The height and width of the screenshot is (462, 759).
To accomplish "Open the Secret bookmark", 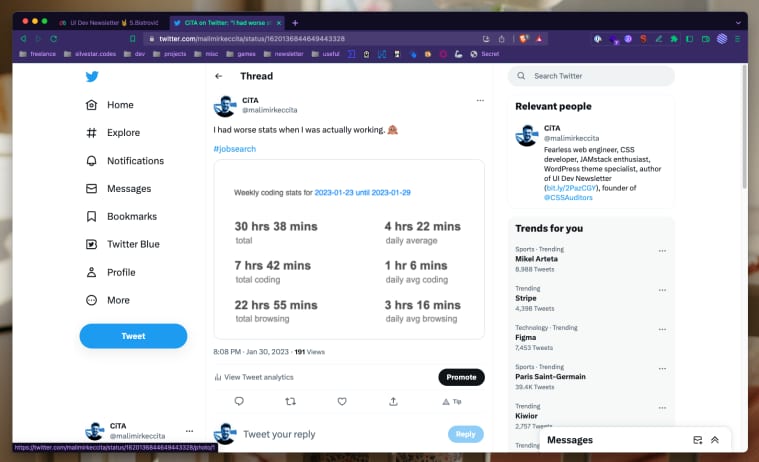I will point(485,54).
